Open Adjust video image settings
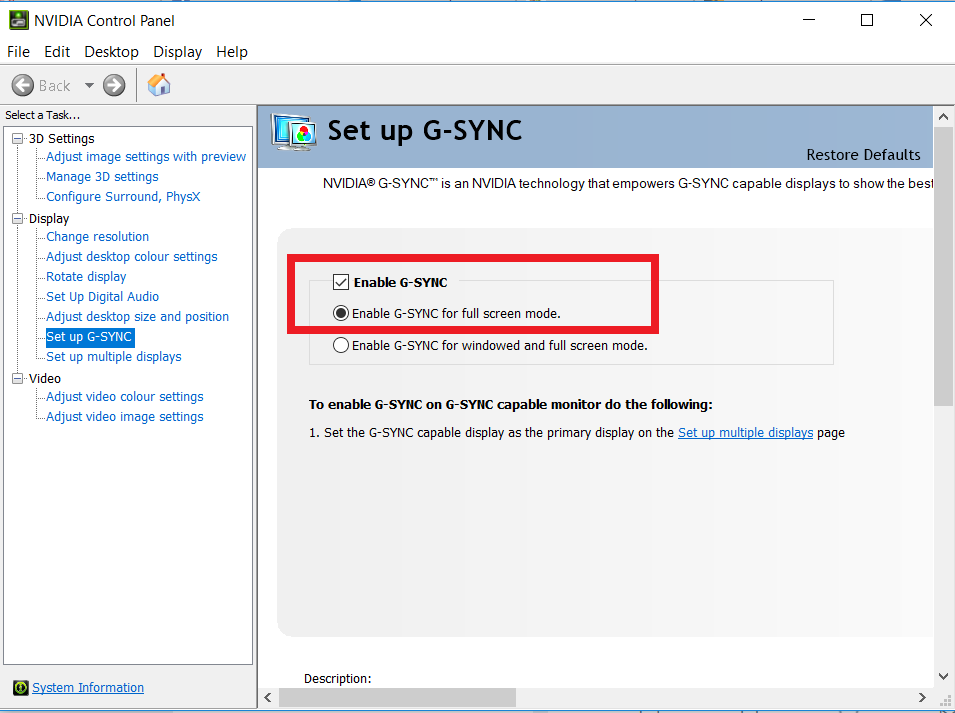 tap(125, 416)
